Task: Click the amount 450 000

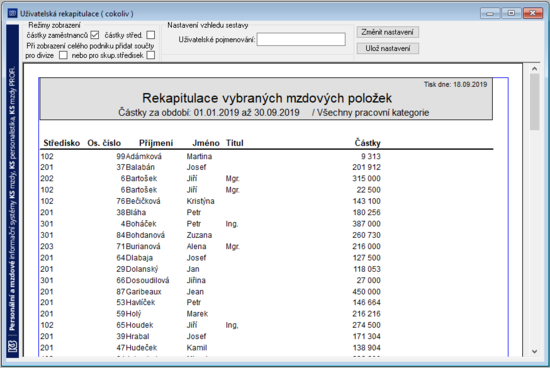Action: tap(367, 292)
